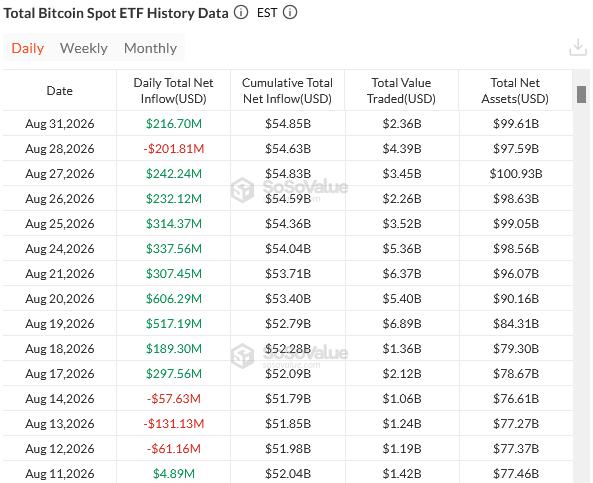The width and height of the screenshot is (593, 483).
Task: Click the table scrollbar thumb
Action: tap(581, 94)
